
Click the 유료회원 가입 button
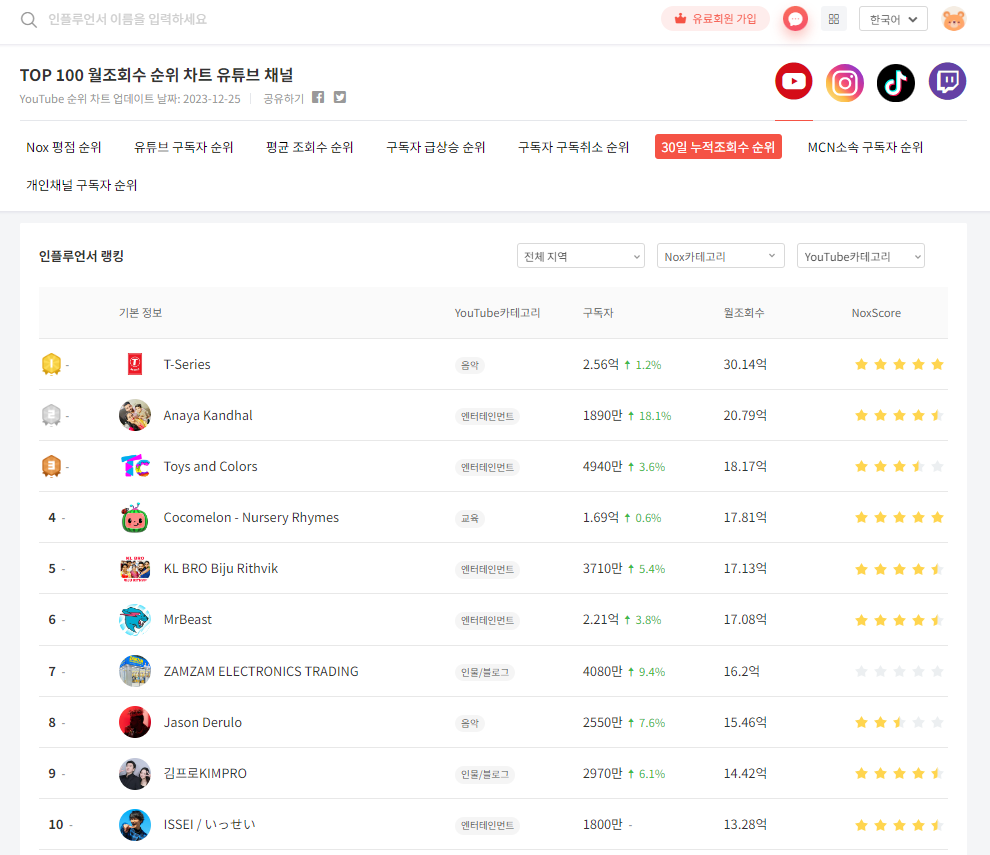coord(715,19)
